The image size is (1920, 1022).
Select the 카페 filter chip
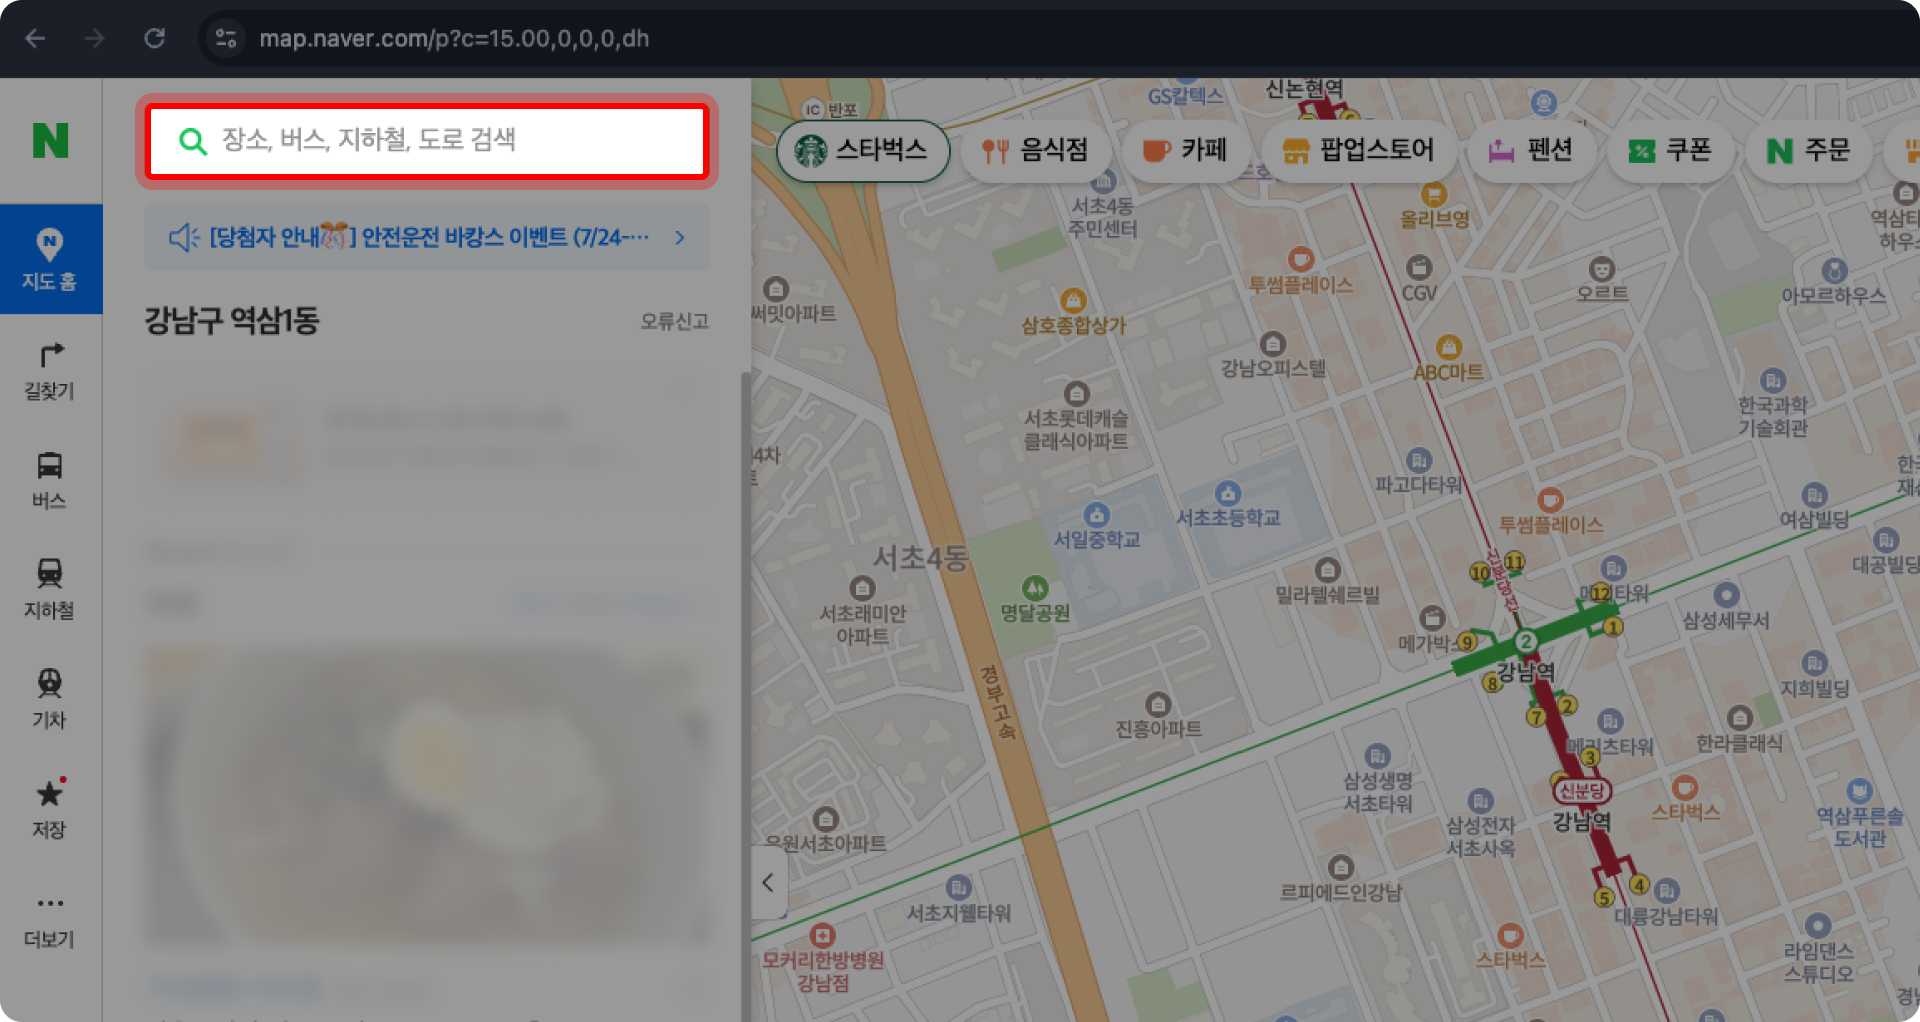[x=1184, y=151]
